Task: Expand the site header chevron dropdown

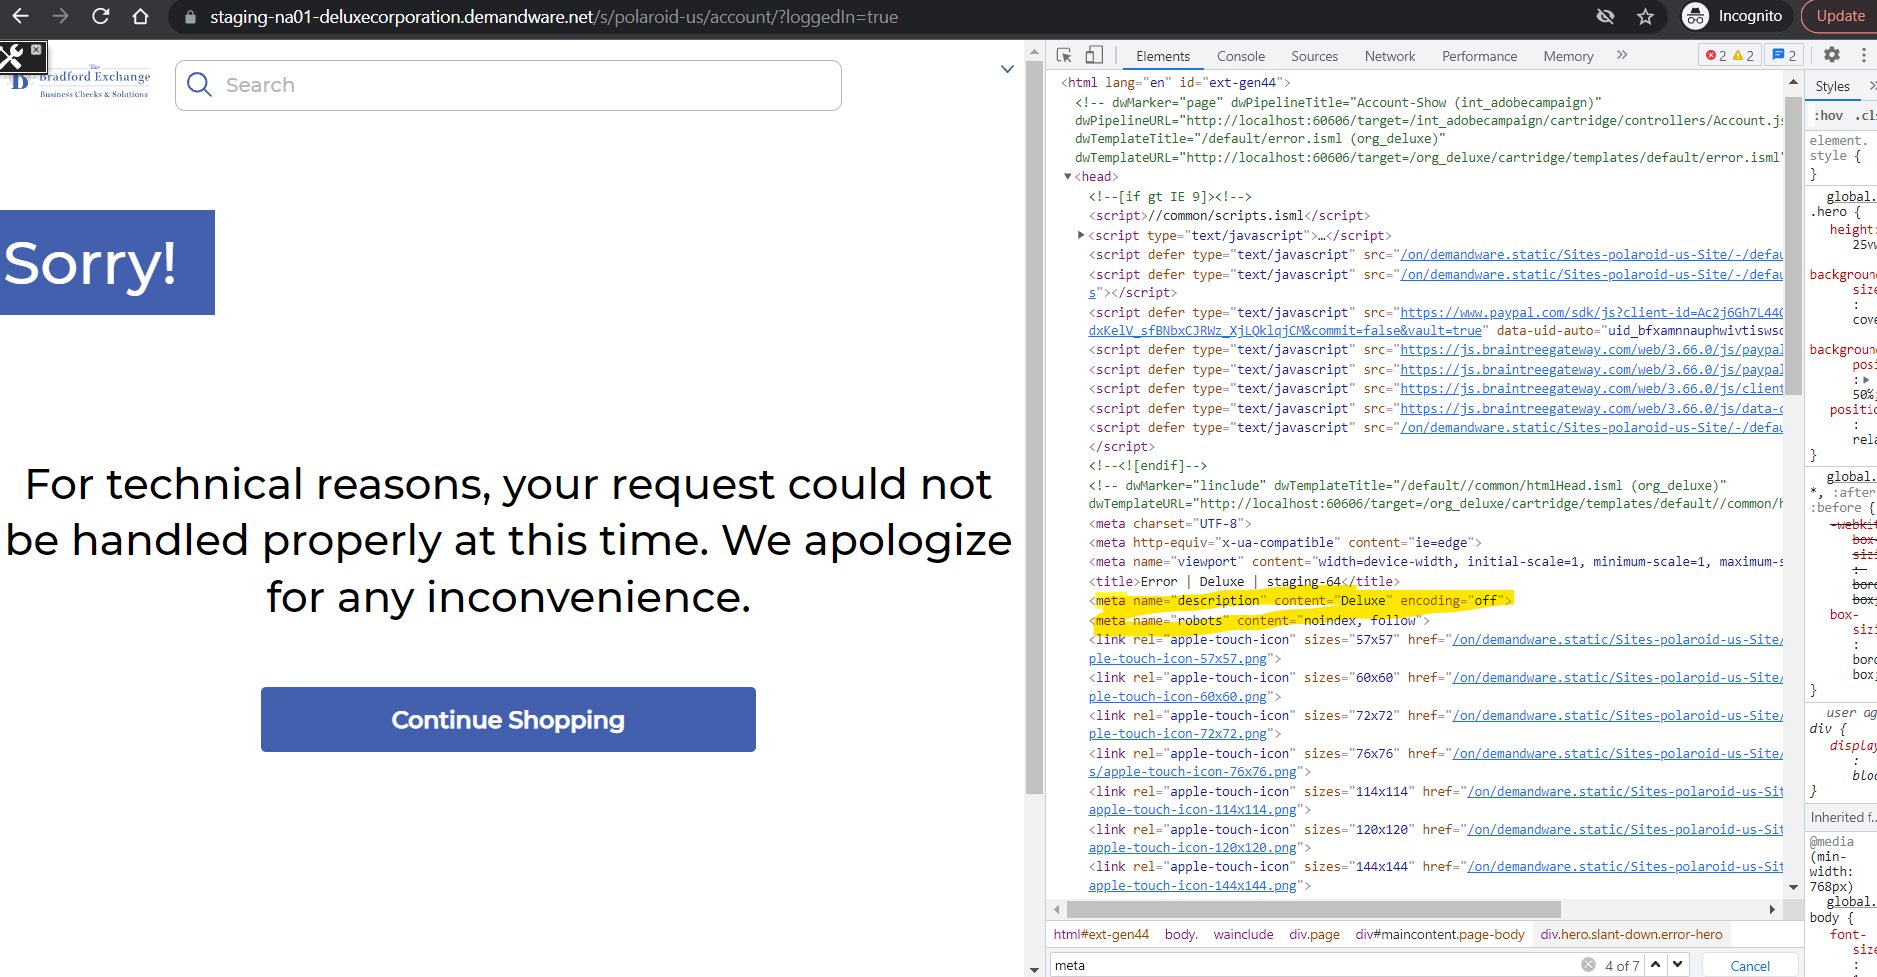Action: coord(1007,70)
